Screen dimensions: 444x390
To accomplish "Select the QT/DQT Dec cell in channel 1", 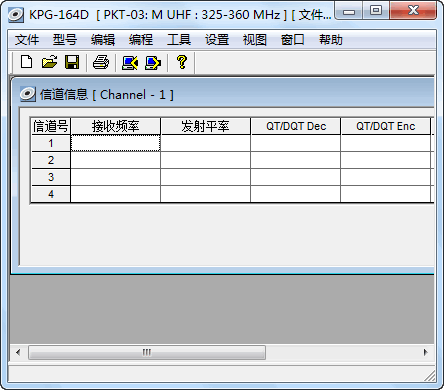I will [295, 143].
